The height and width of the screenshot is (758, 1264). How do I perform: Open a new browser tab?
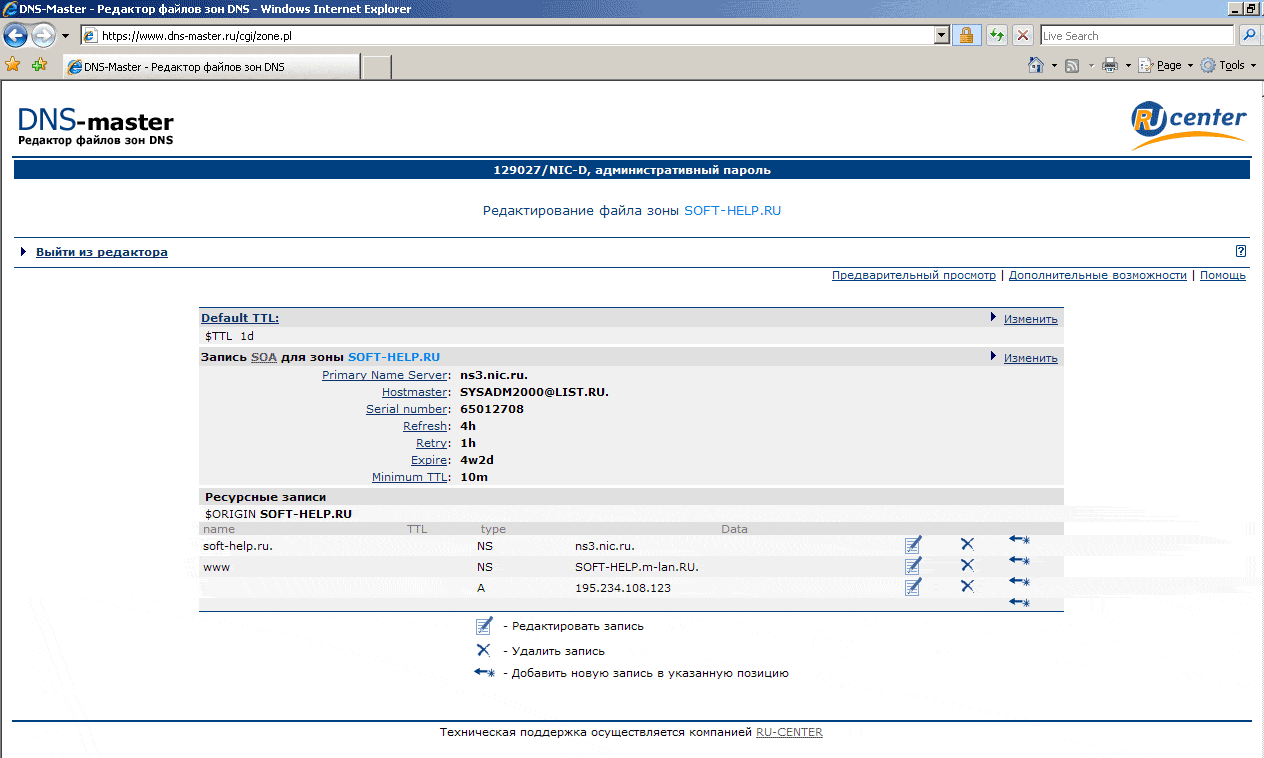(376, 67)
